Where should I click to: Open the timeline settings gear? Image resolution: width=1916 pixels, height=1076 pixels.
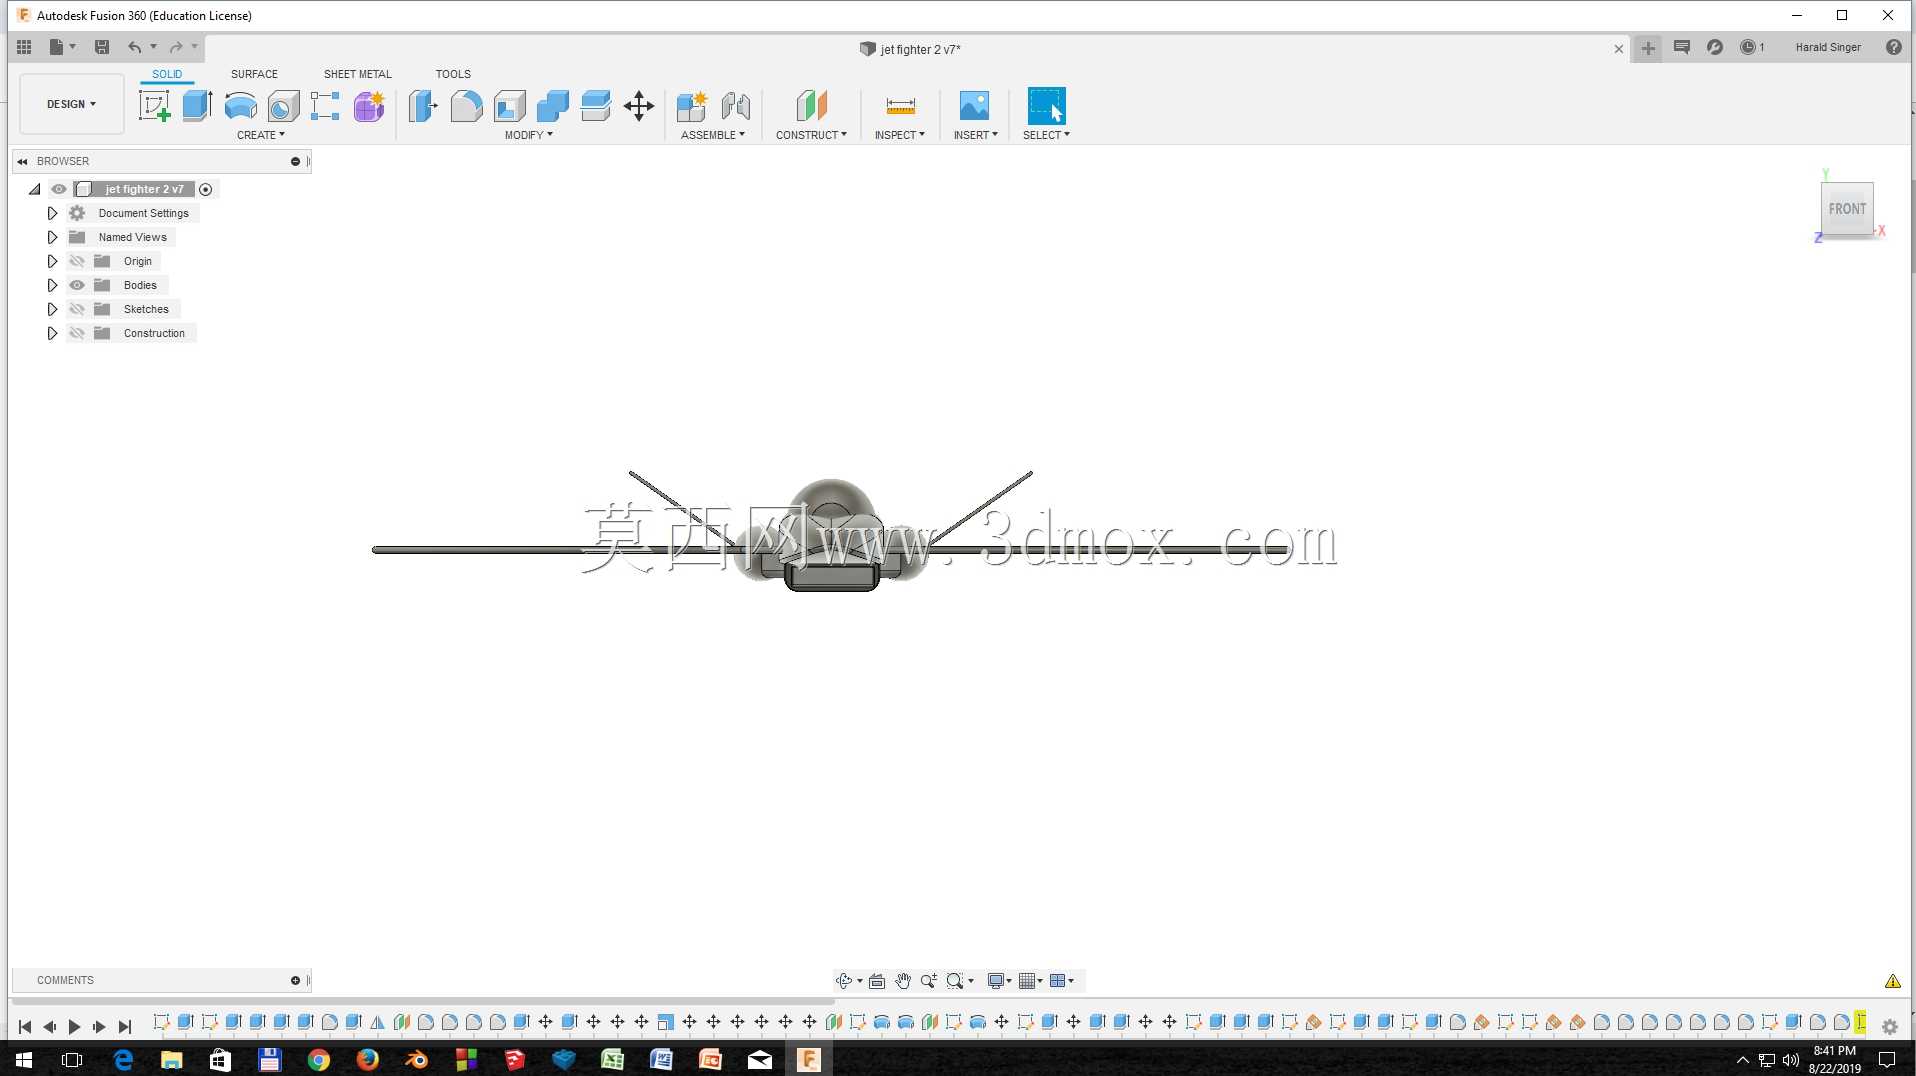tap(1889, 1026)
